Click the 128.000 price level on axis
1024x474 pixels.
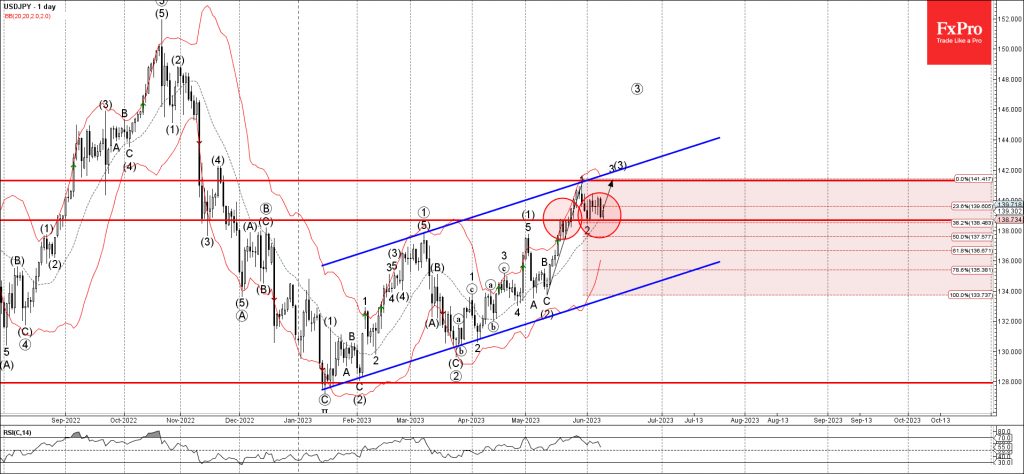tap(1008, 382)
